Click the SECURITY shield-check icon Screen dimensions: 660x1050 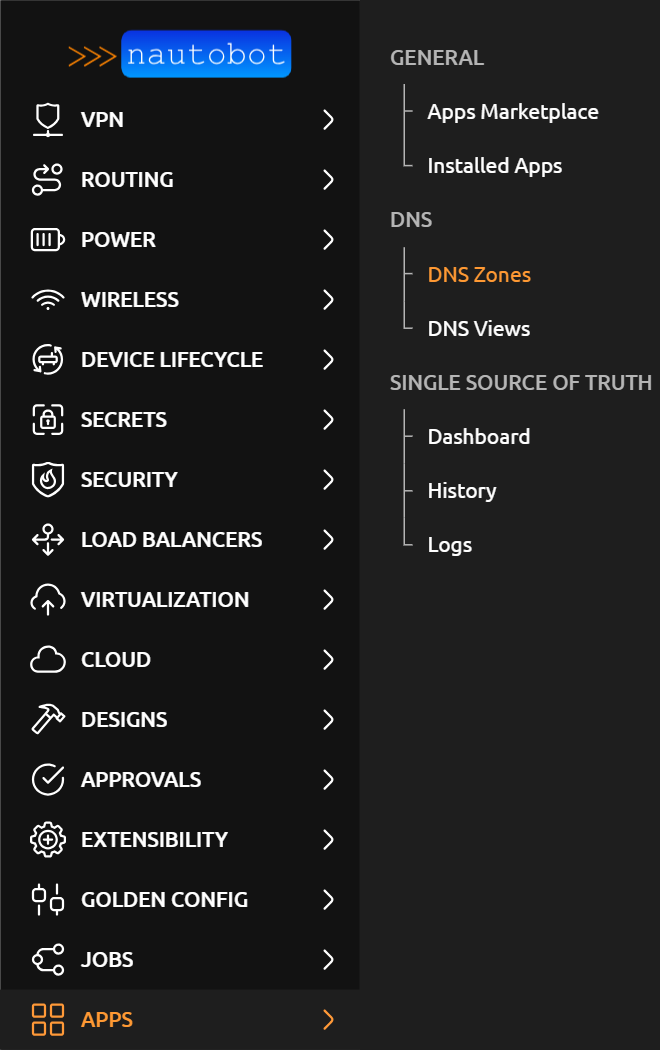(x=47, y=479)
